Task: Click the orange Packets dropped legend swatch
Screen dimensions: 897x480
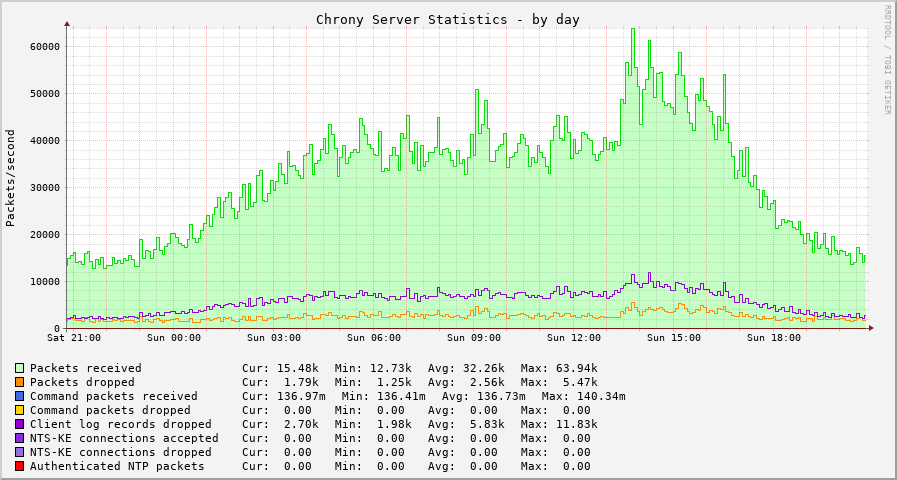Action: click(x=20, y=382)
